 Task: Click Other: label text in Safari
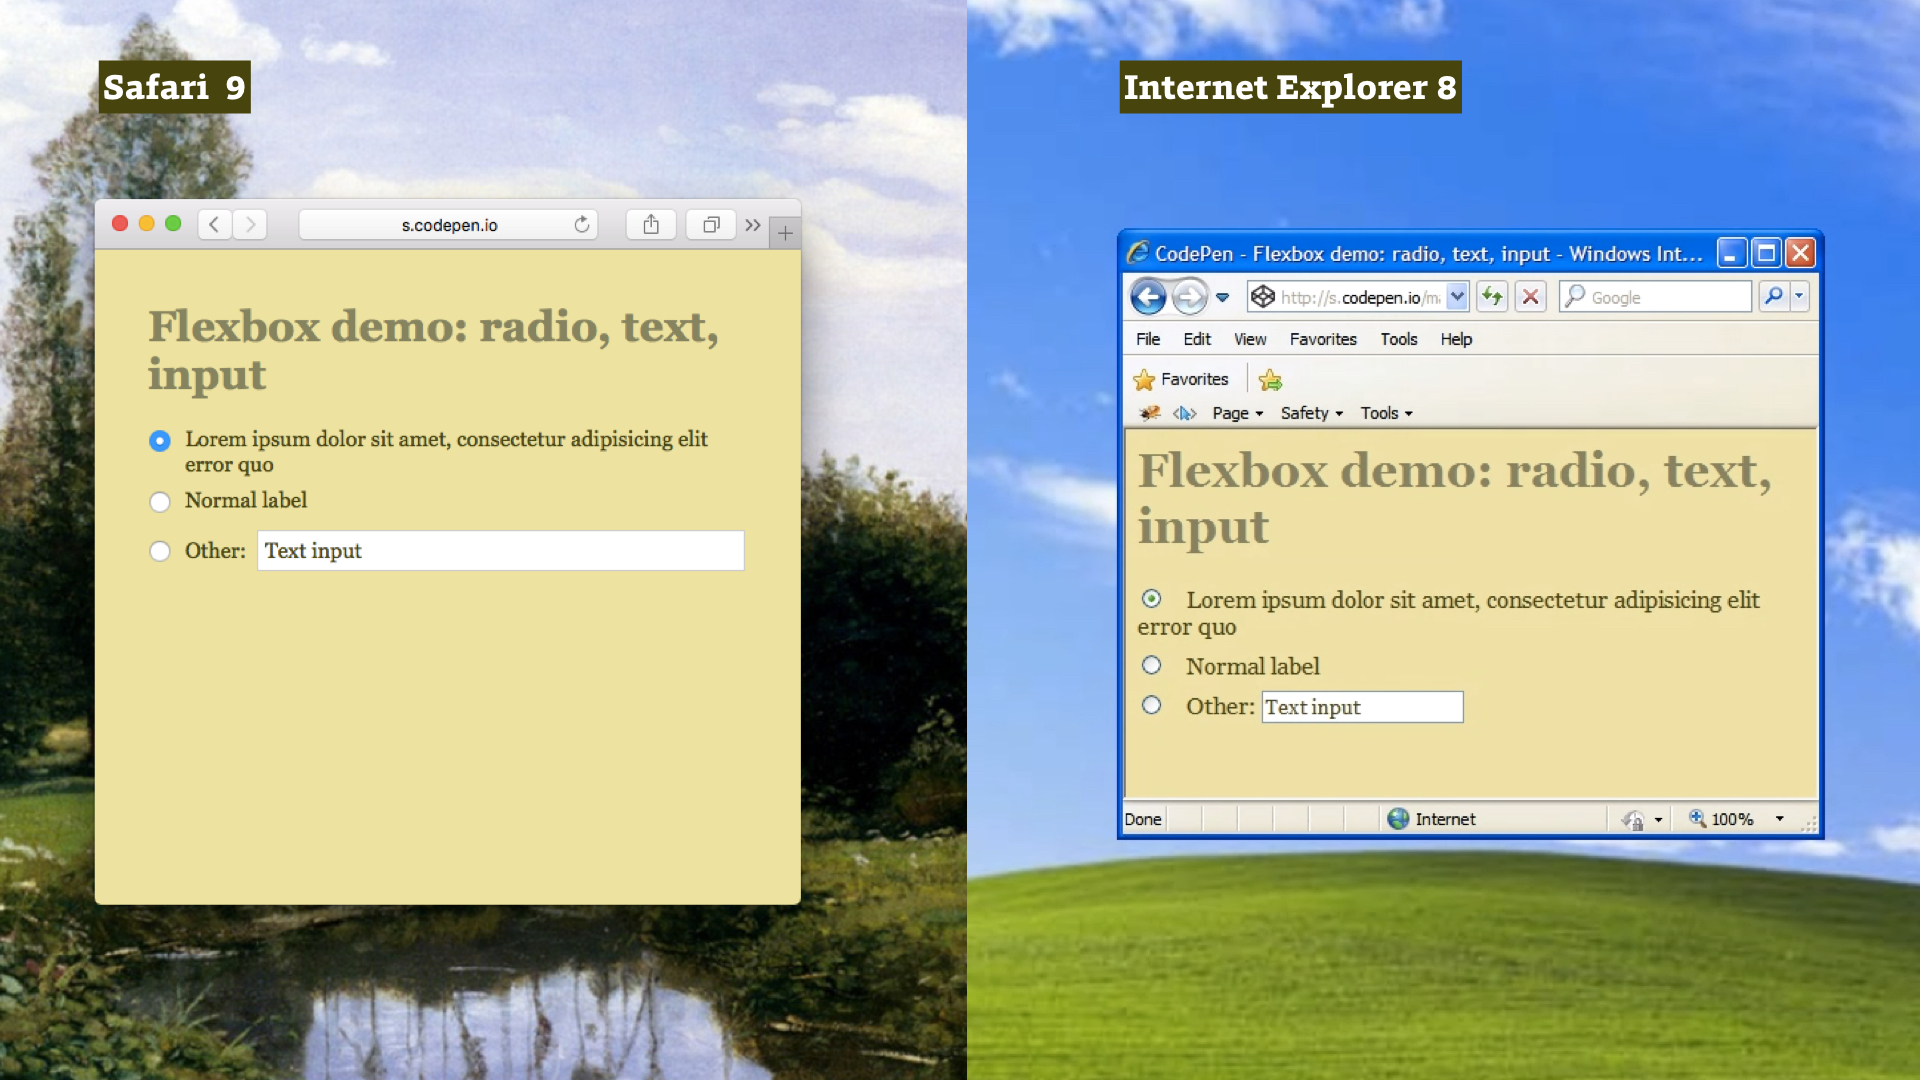point(215,551)
